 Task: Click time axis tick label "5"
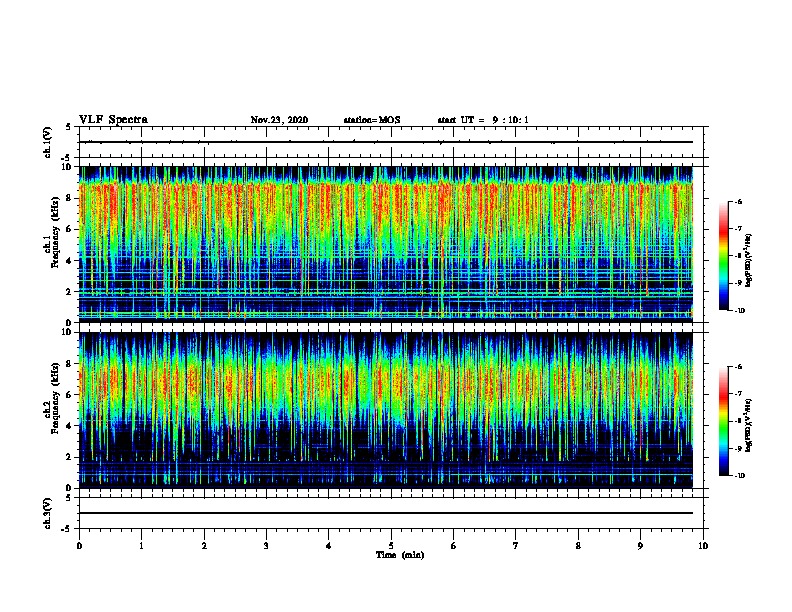click(x=391, y=546)
